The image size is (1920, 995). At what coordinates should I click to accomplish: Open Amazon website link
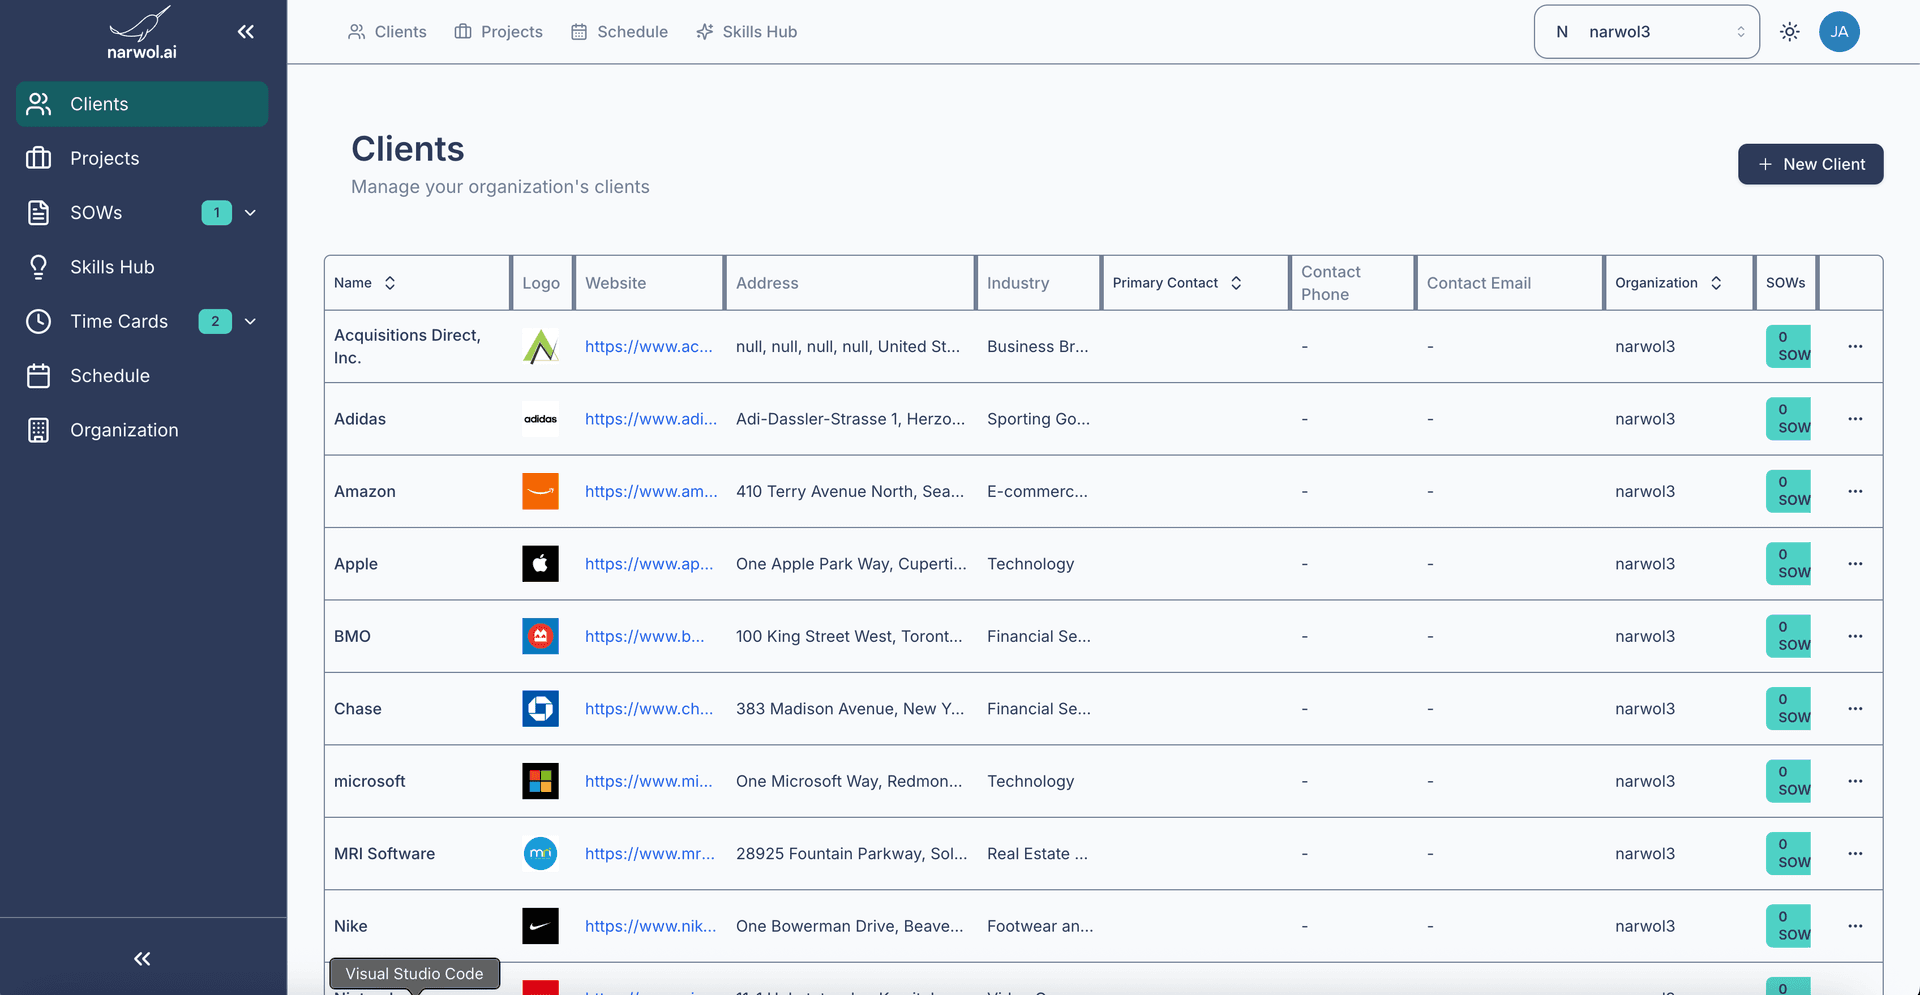coord(651,491)
